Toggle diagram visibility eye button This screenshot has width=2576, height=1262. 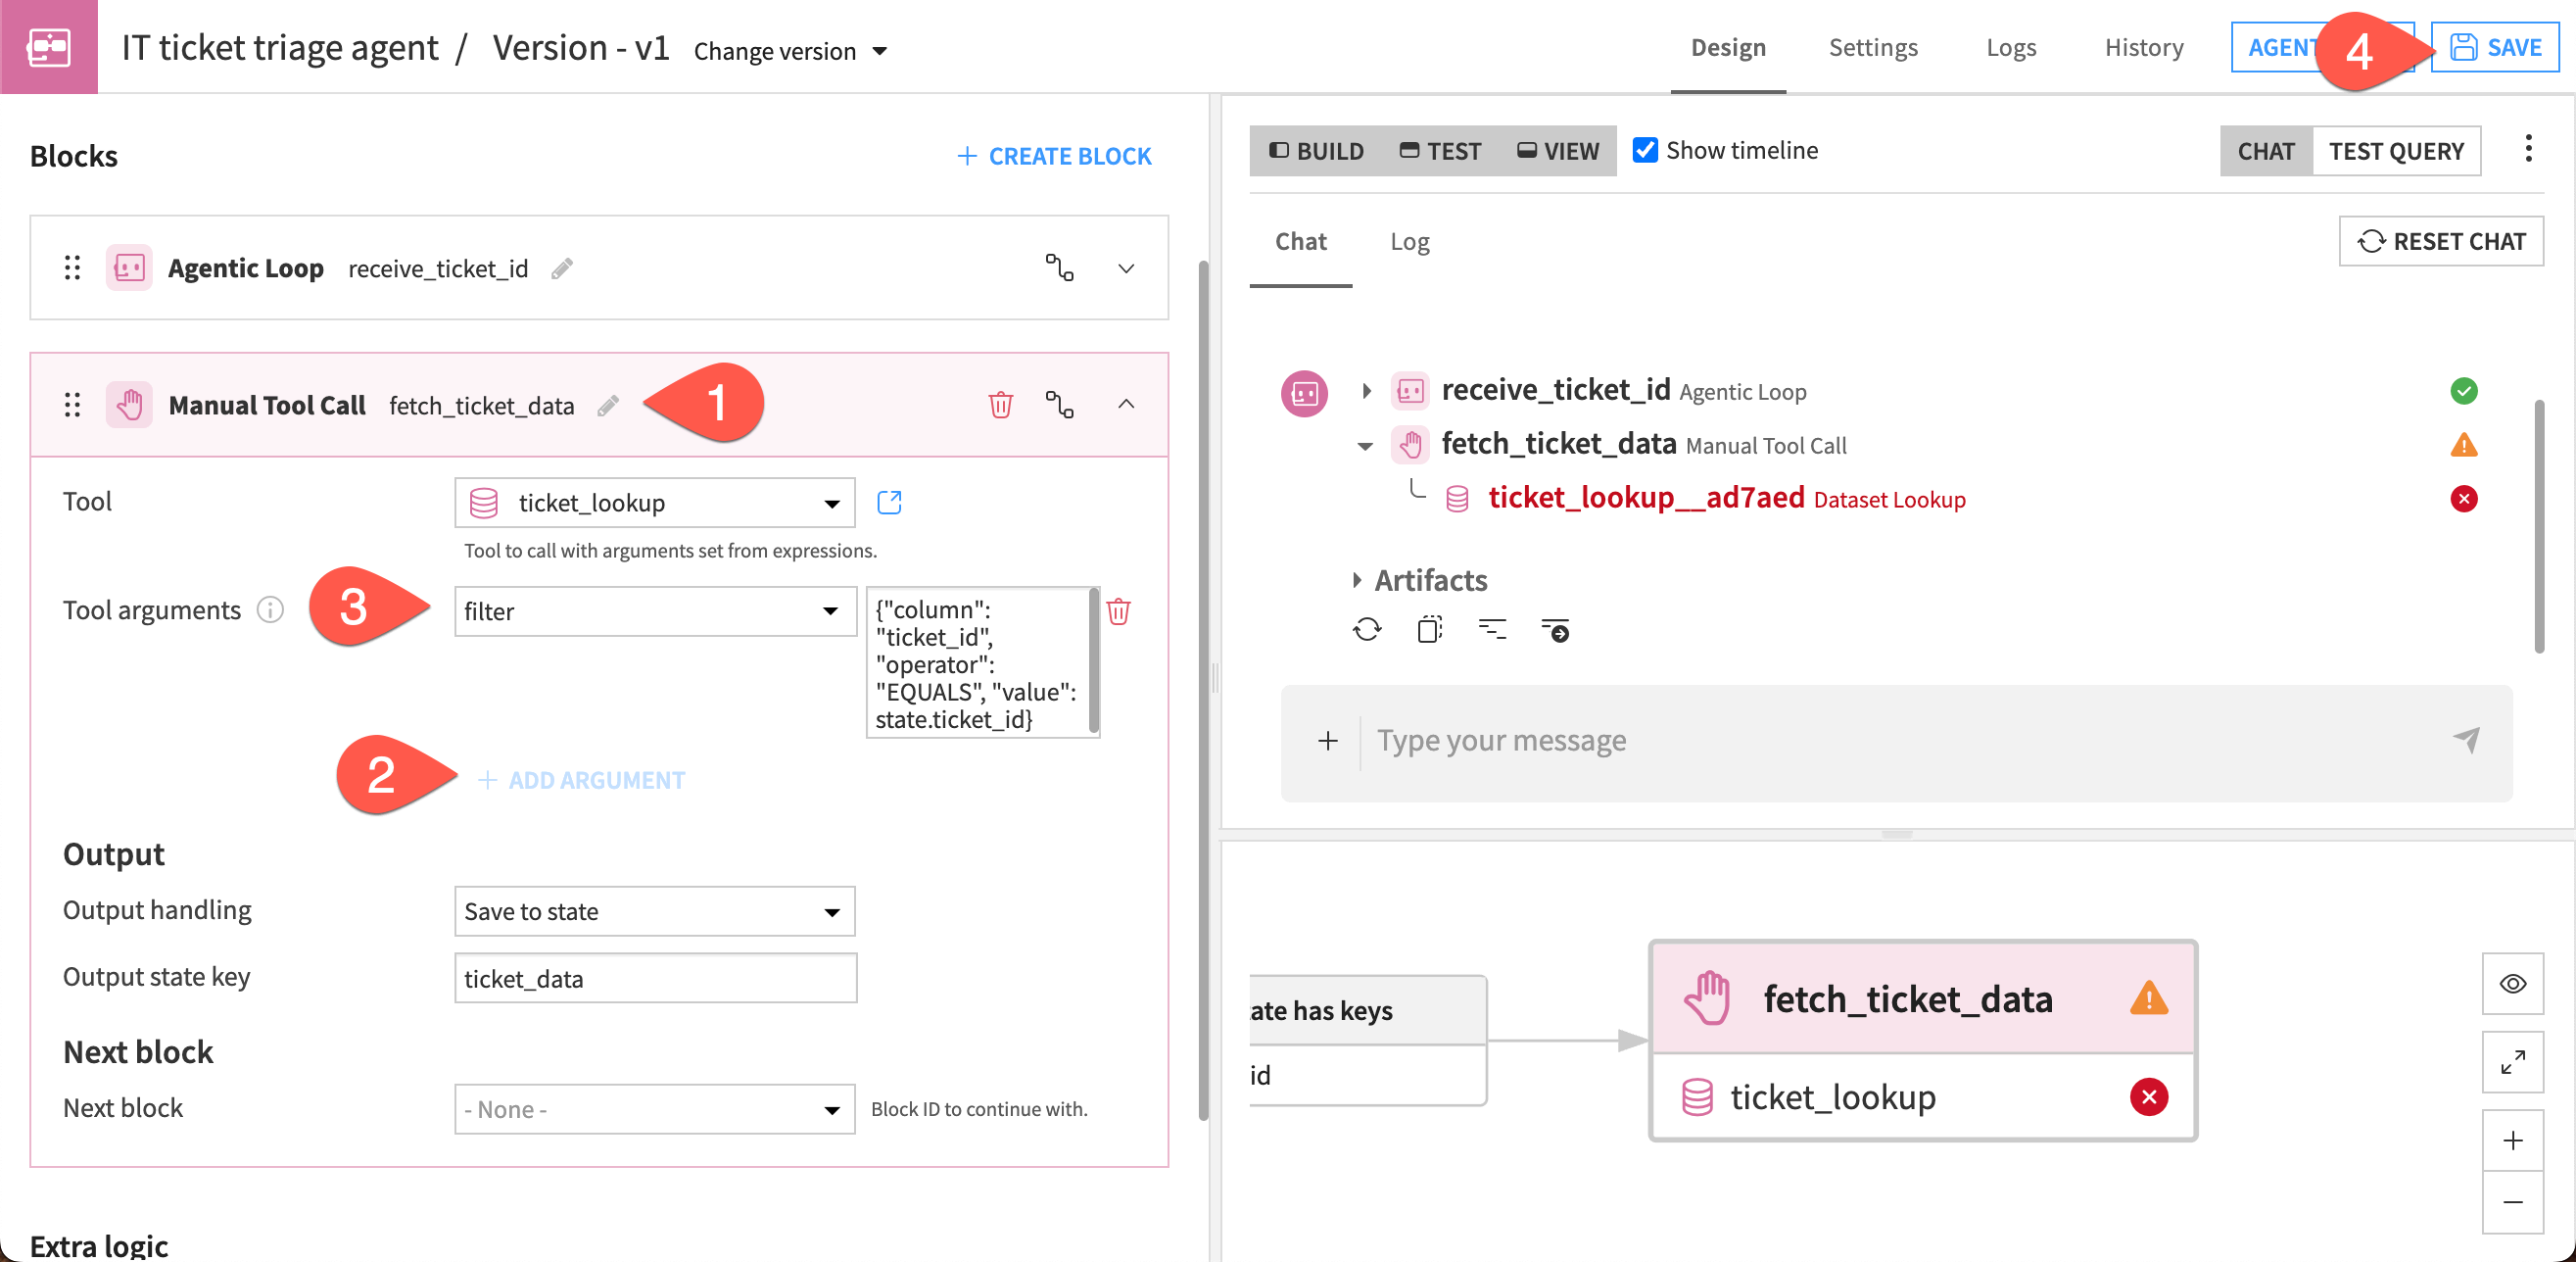(x=2513, y=984)
